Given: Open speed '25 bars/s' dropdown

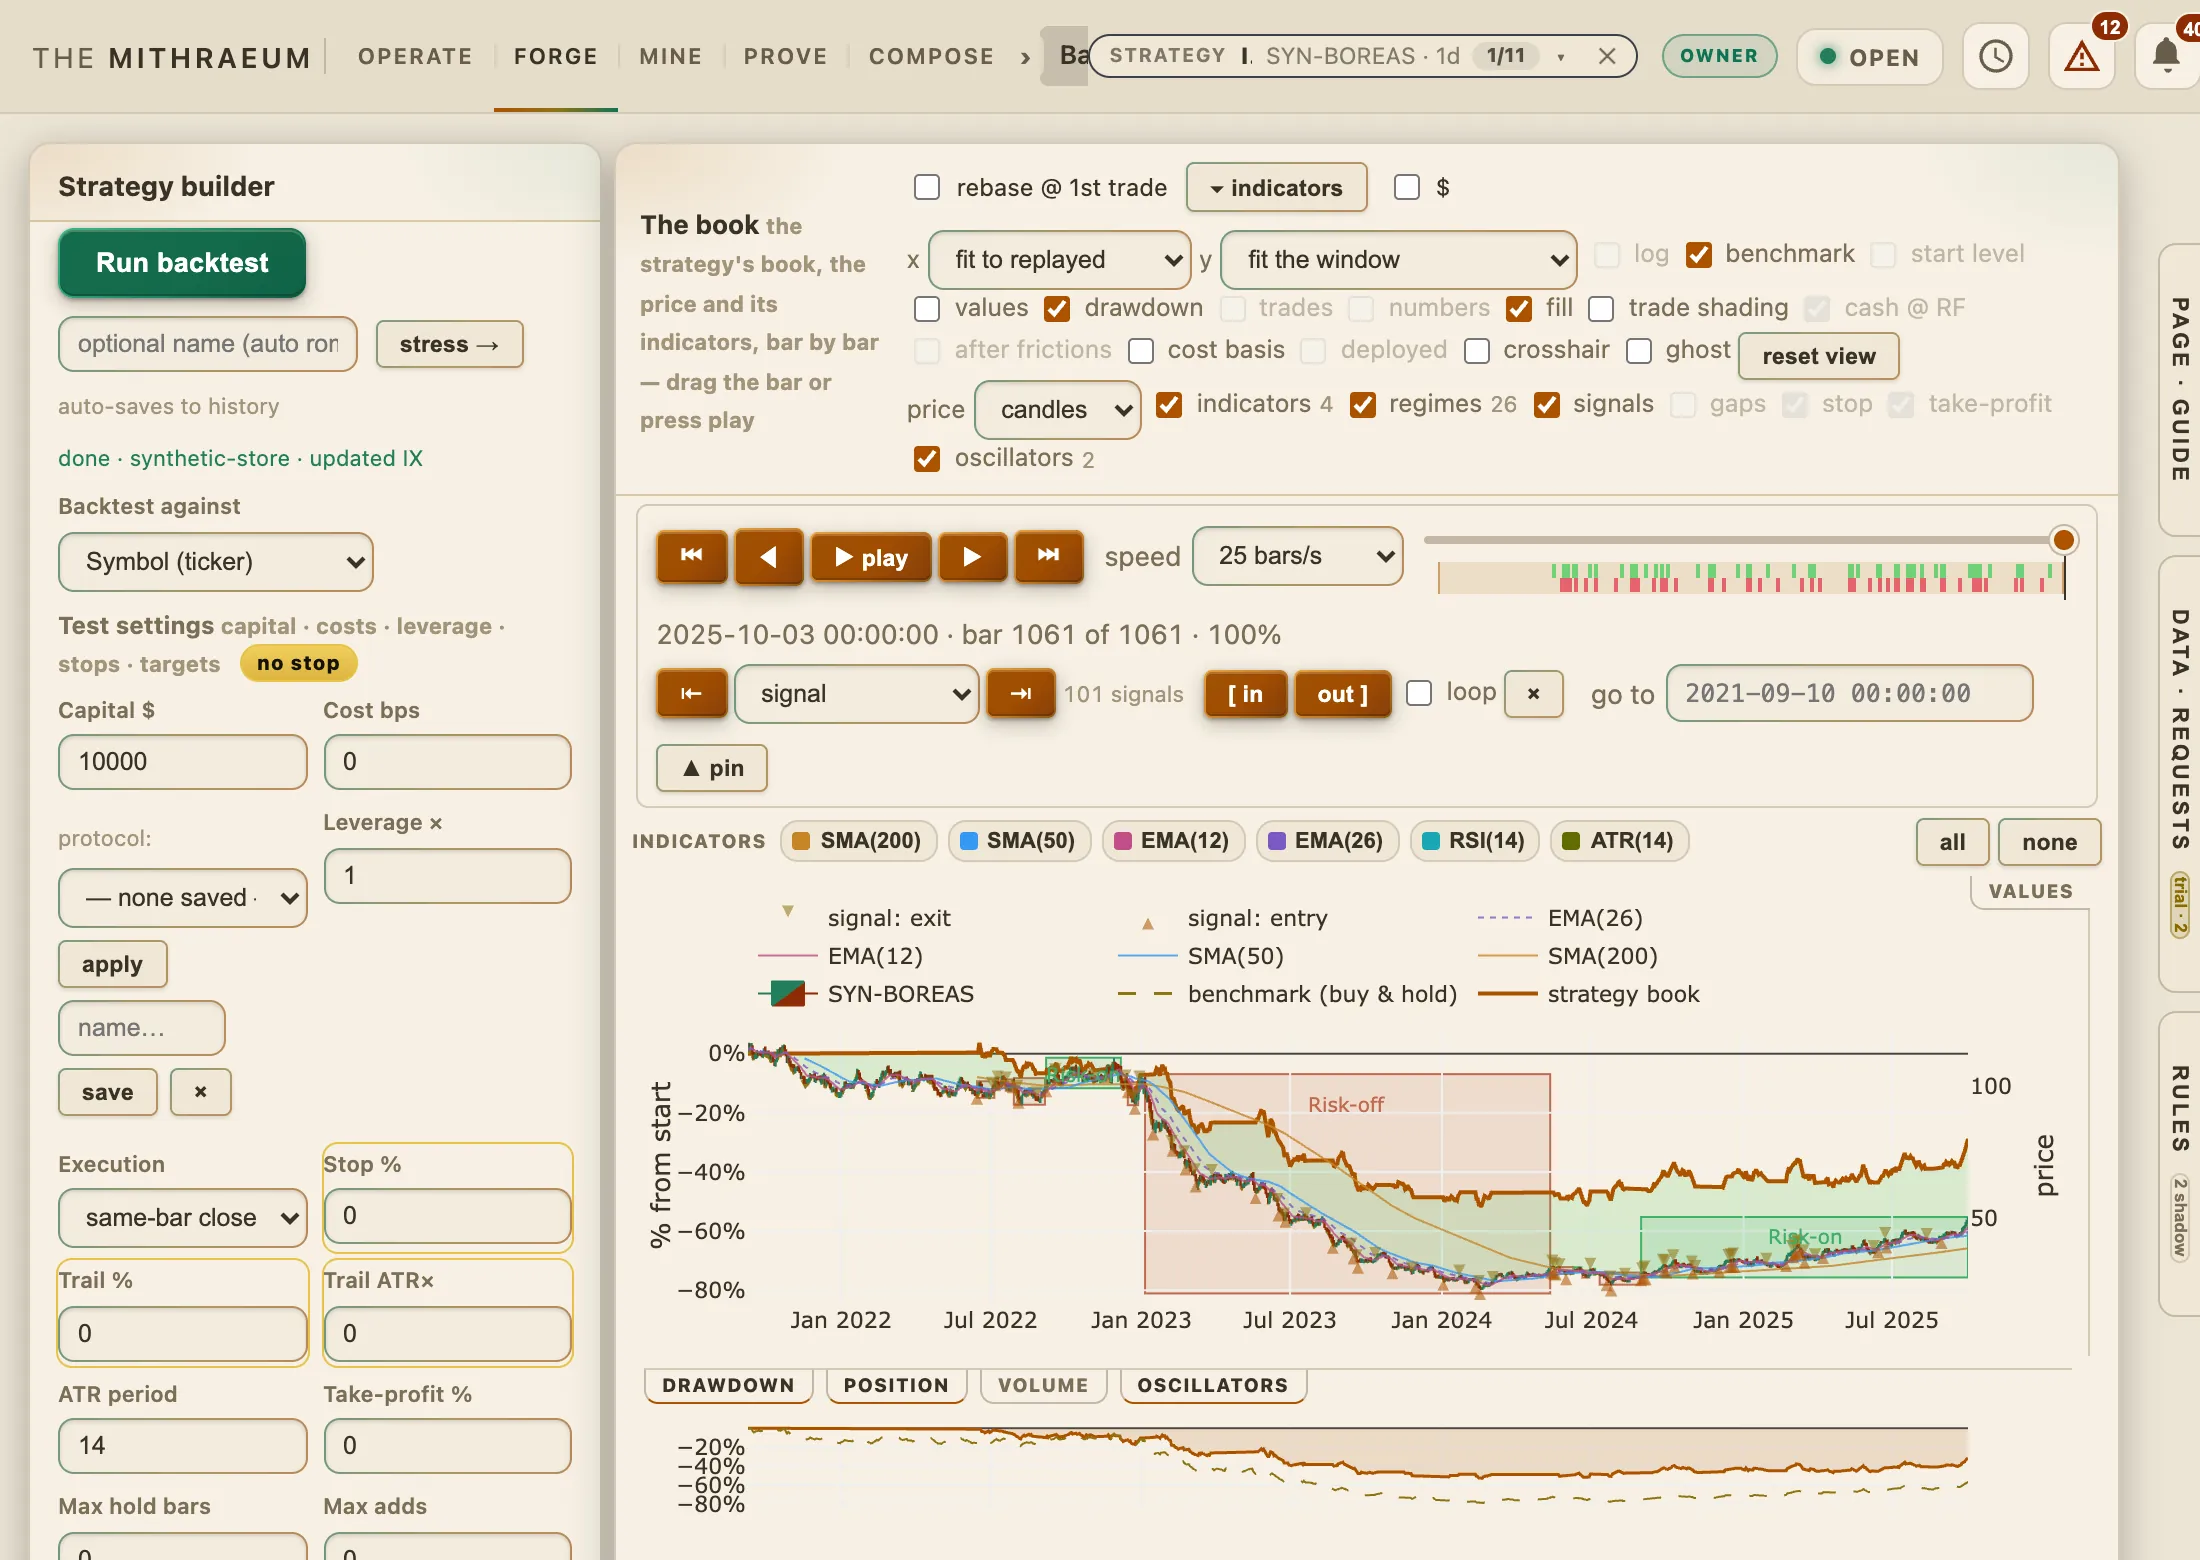Looking at the screenshot, I should 1297,556.
